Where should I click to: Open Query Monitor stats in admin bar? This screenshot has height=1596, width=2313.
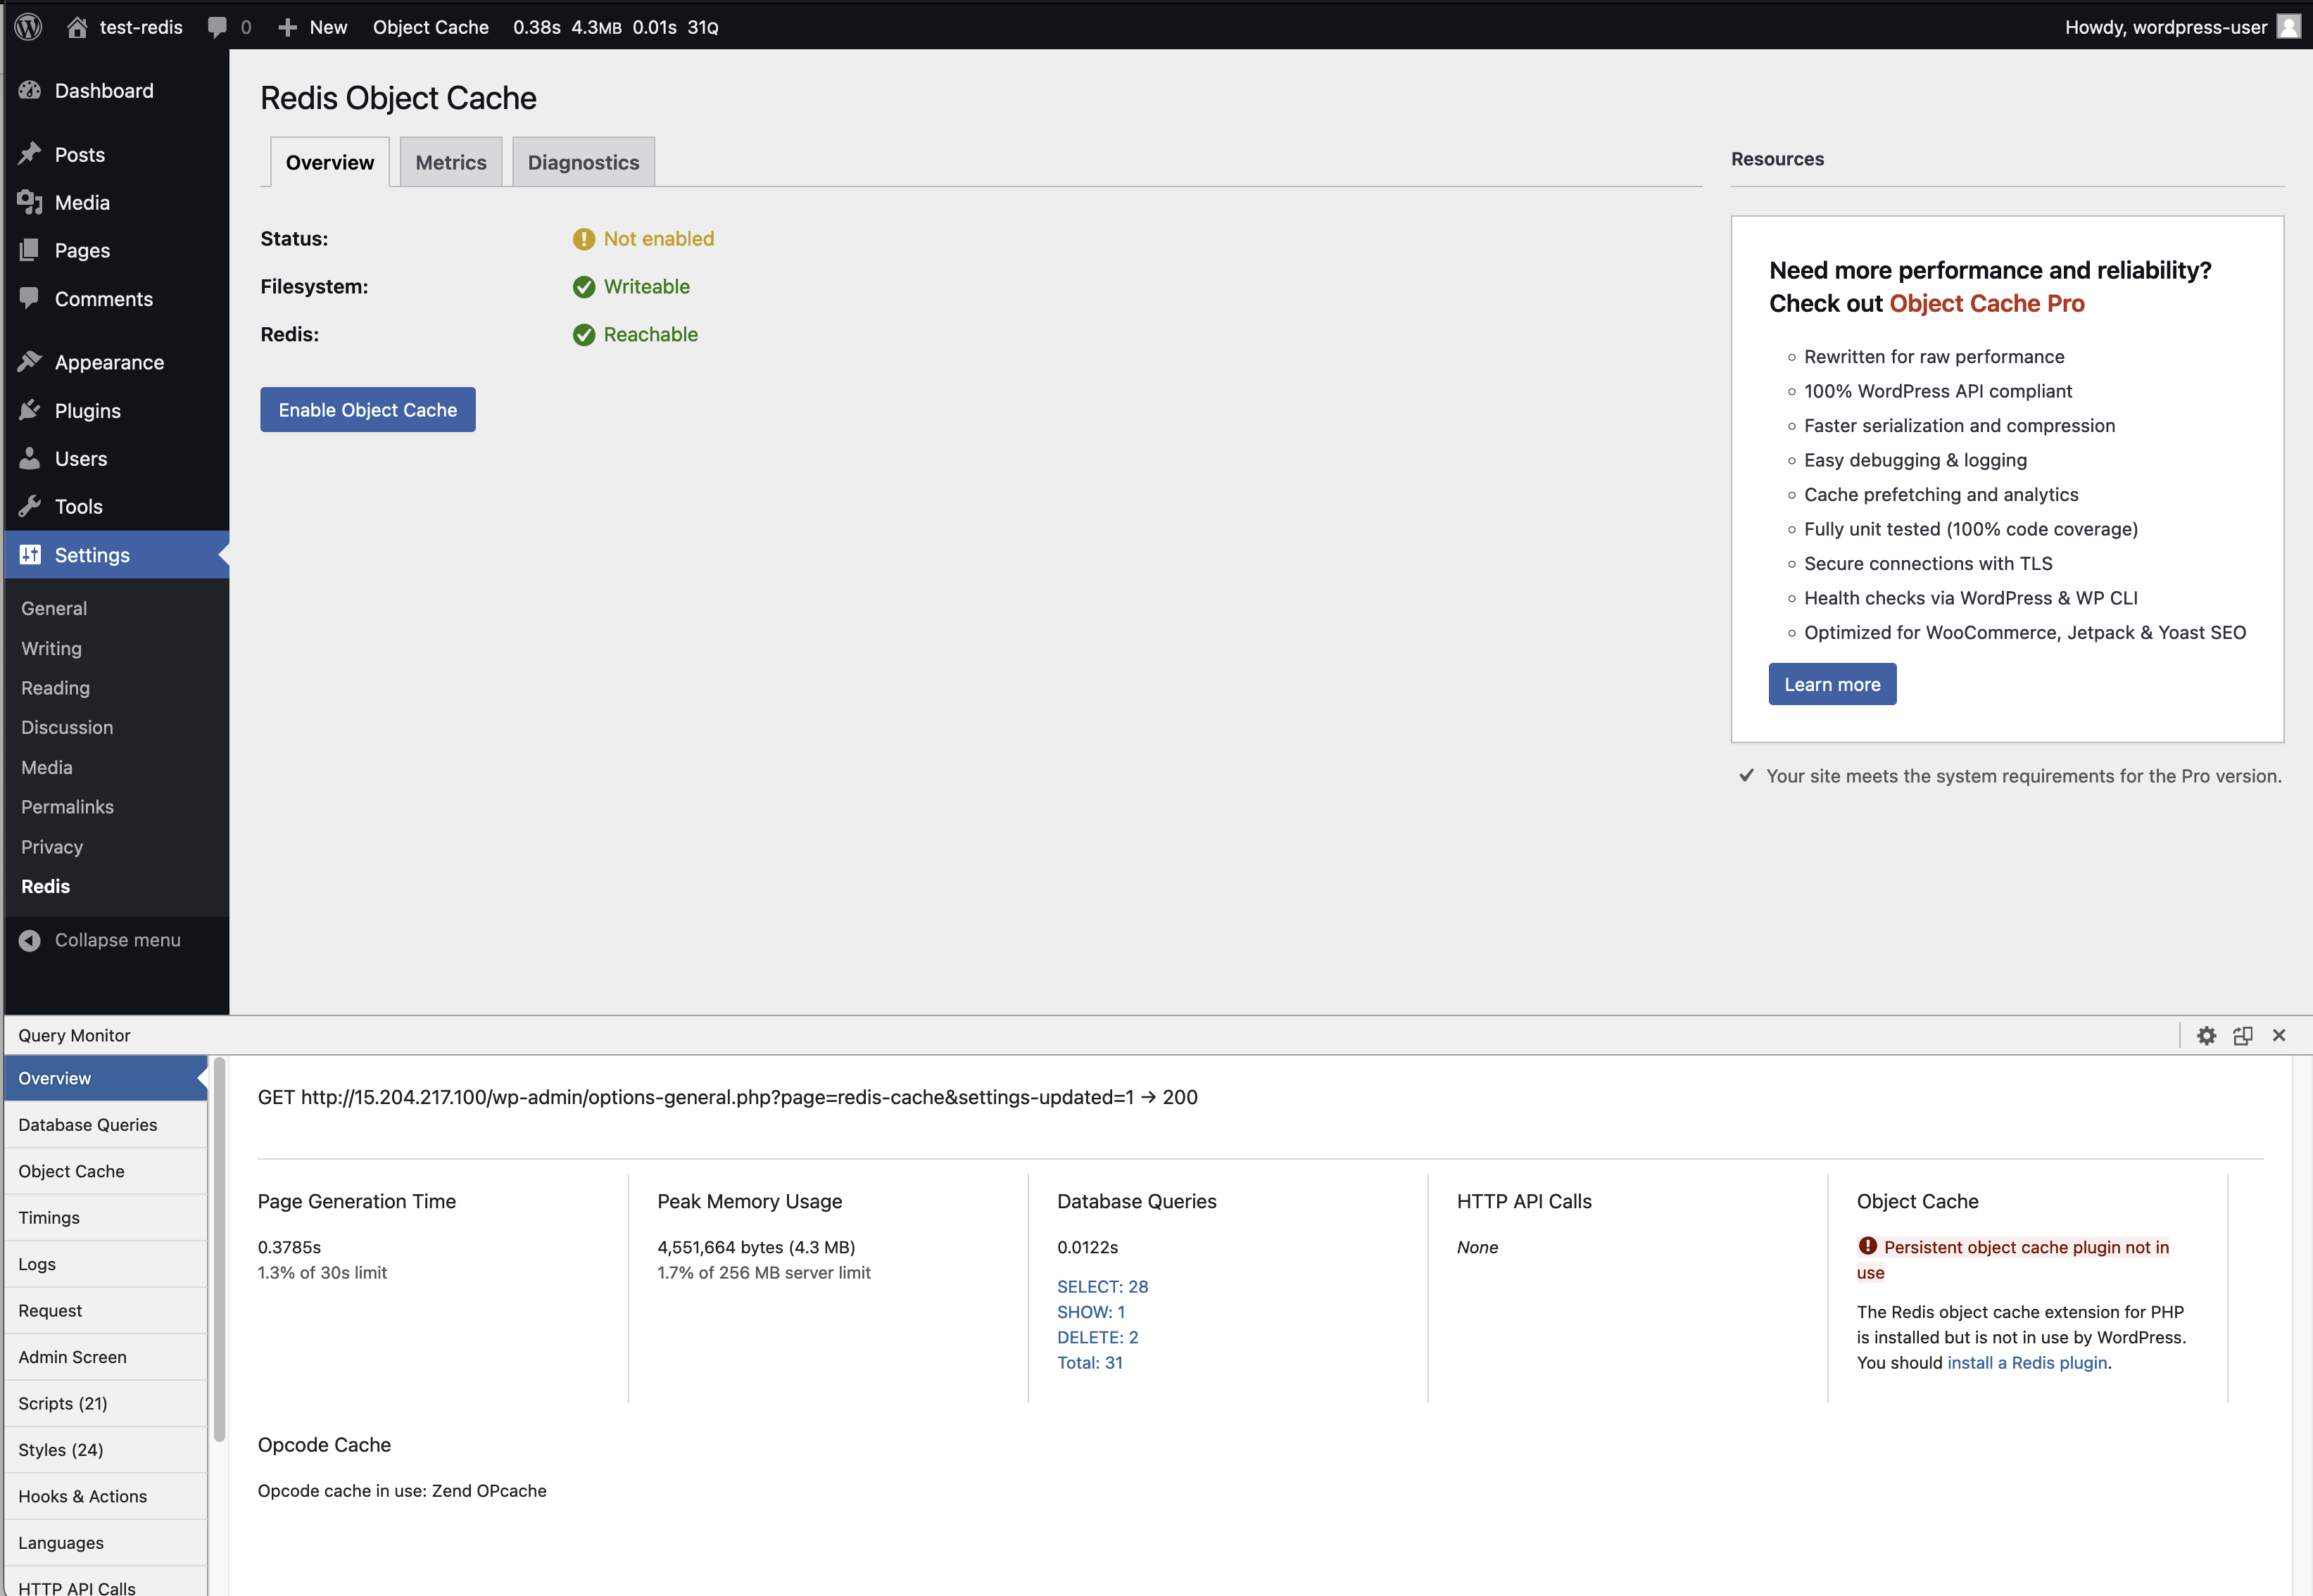pyautogui.click(x=616, y=27)
